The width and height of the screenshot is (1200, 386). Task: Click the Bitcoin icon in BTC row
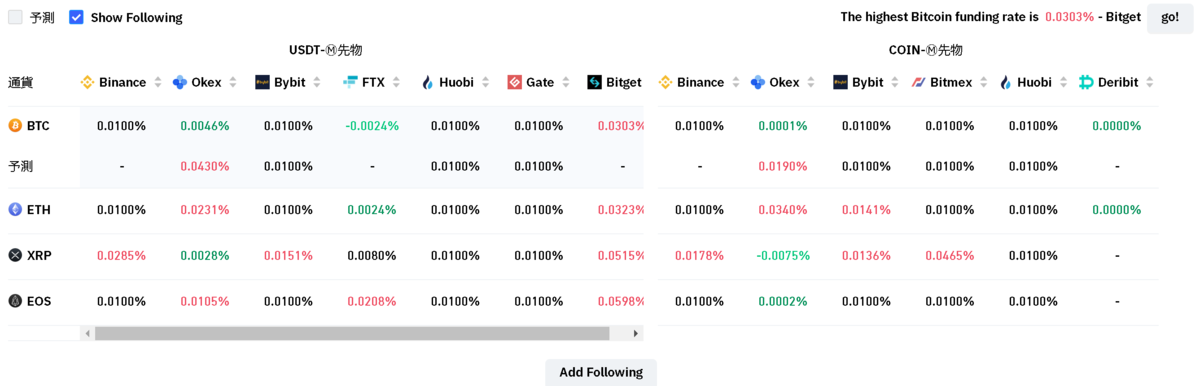15,125
